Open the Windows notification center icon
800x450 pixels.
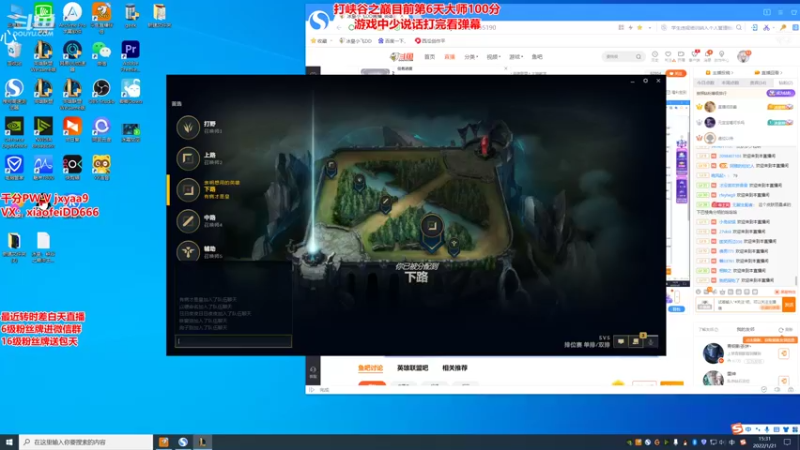click(787, 442)
